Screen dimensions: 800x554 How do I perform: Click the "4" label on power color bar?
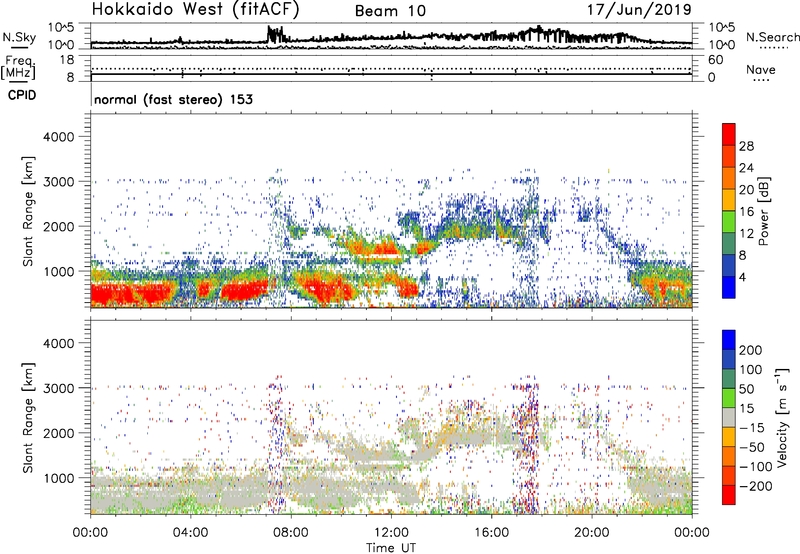click(742, 277)
